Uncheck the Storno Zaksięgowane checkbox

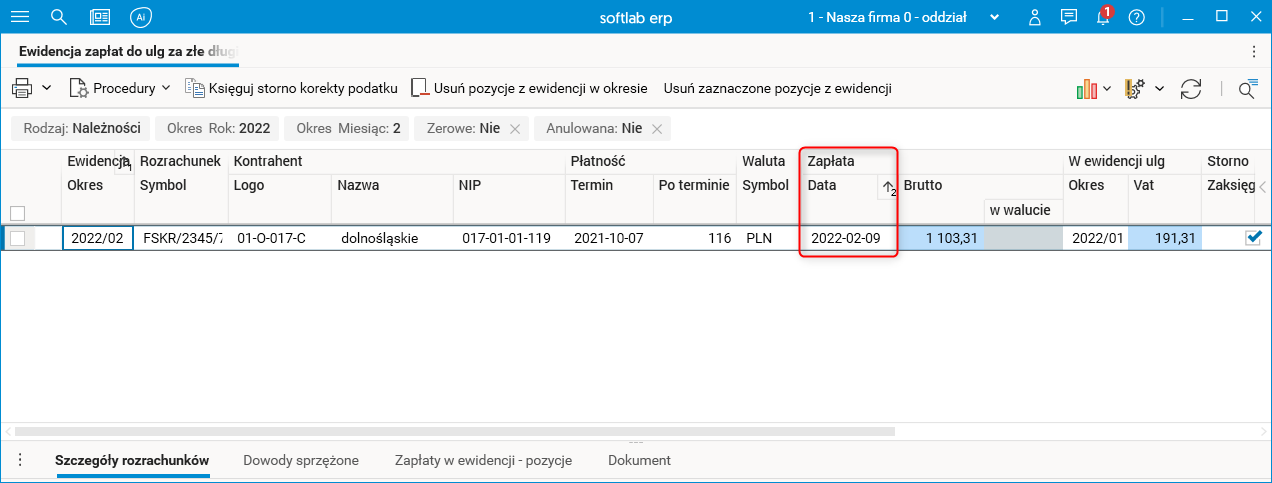(x=1252, y=238)
